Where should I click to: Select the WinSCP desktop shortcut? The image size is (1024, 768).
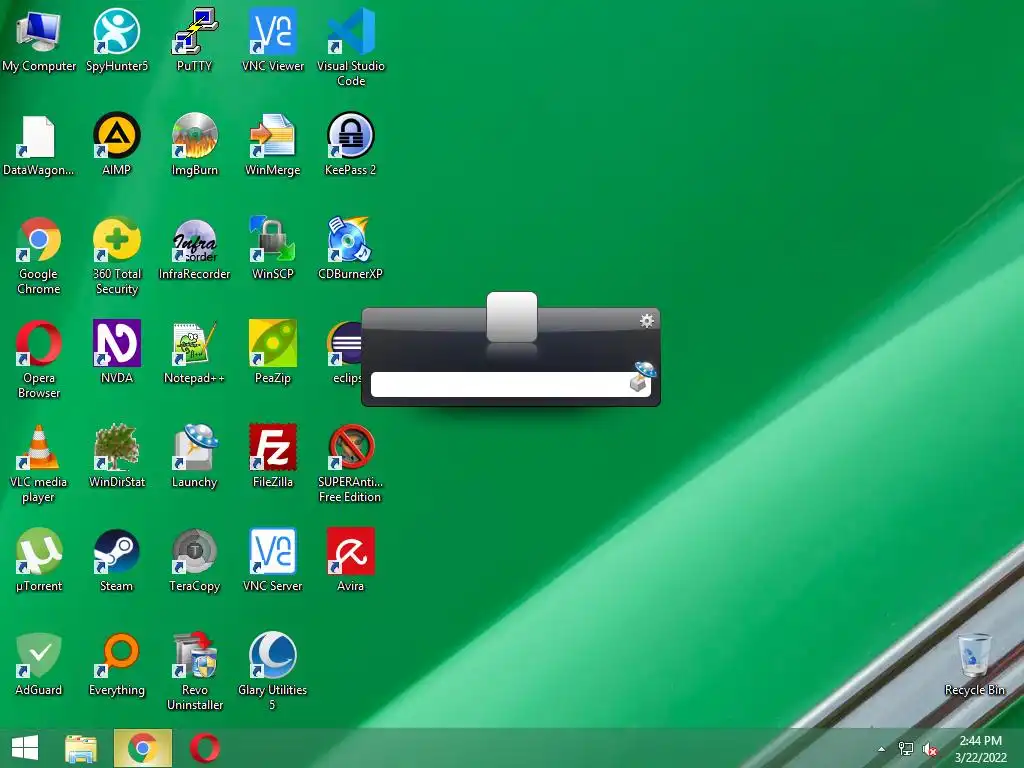pyautogui.click(x=273, y=249)
